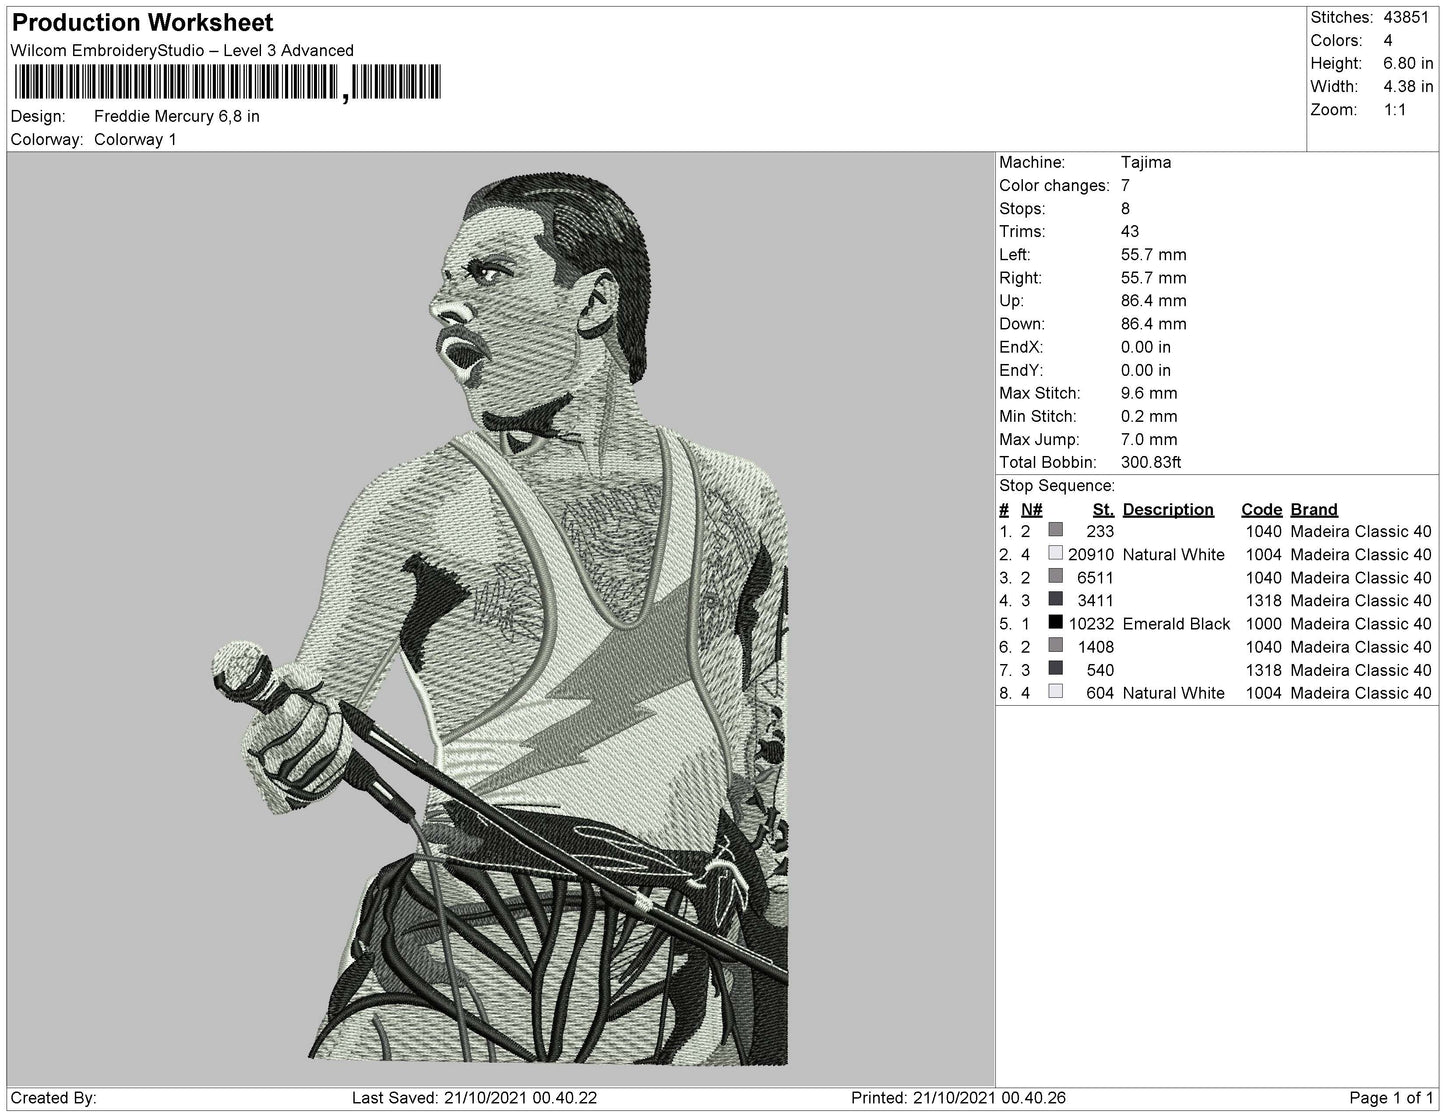This screenshot has width=1445, height=1117.
Task: Select 'Wilcom EmbroideryStudio – Level 3 Advanced' text
Action: pyautogui.click(x=182, y=50)
